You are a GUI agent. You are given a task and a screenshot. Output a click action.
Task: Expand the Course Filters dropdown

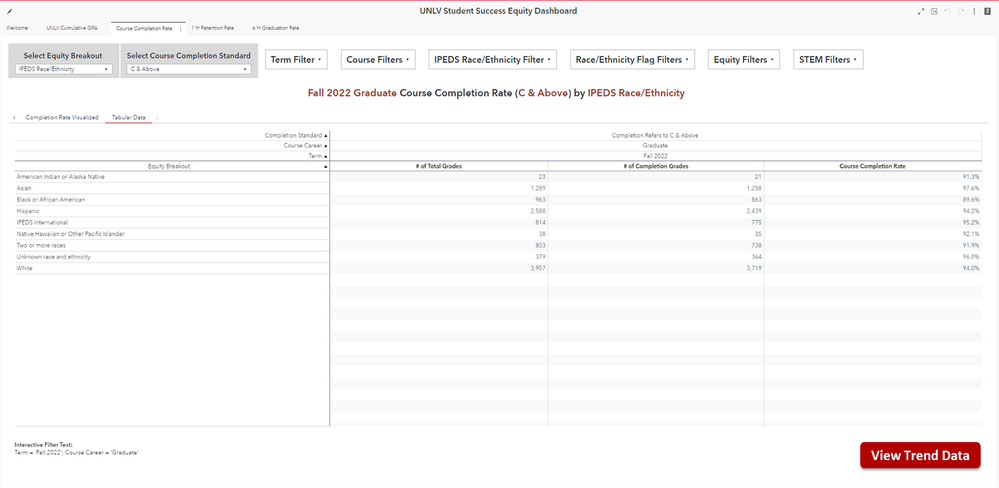[378, 59]
